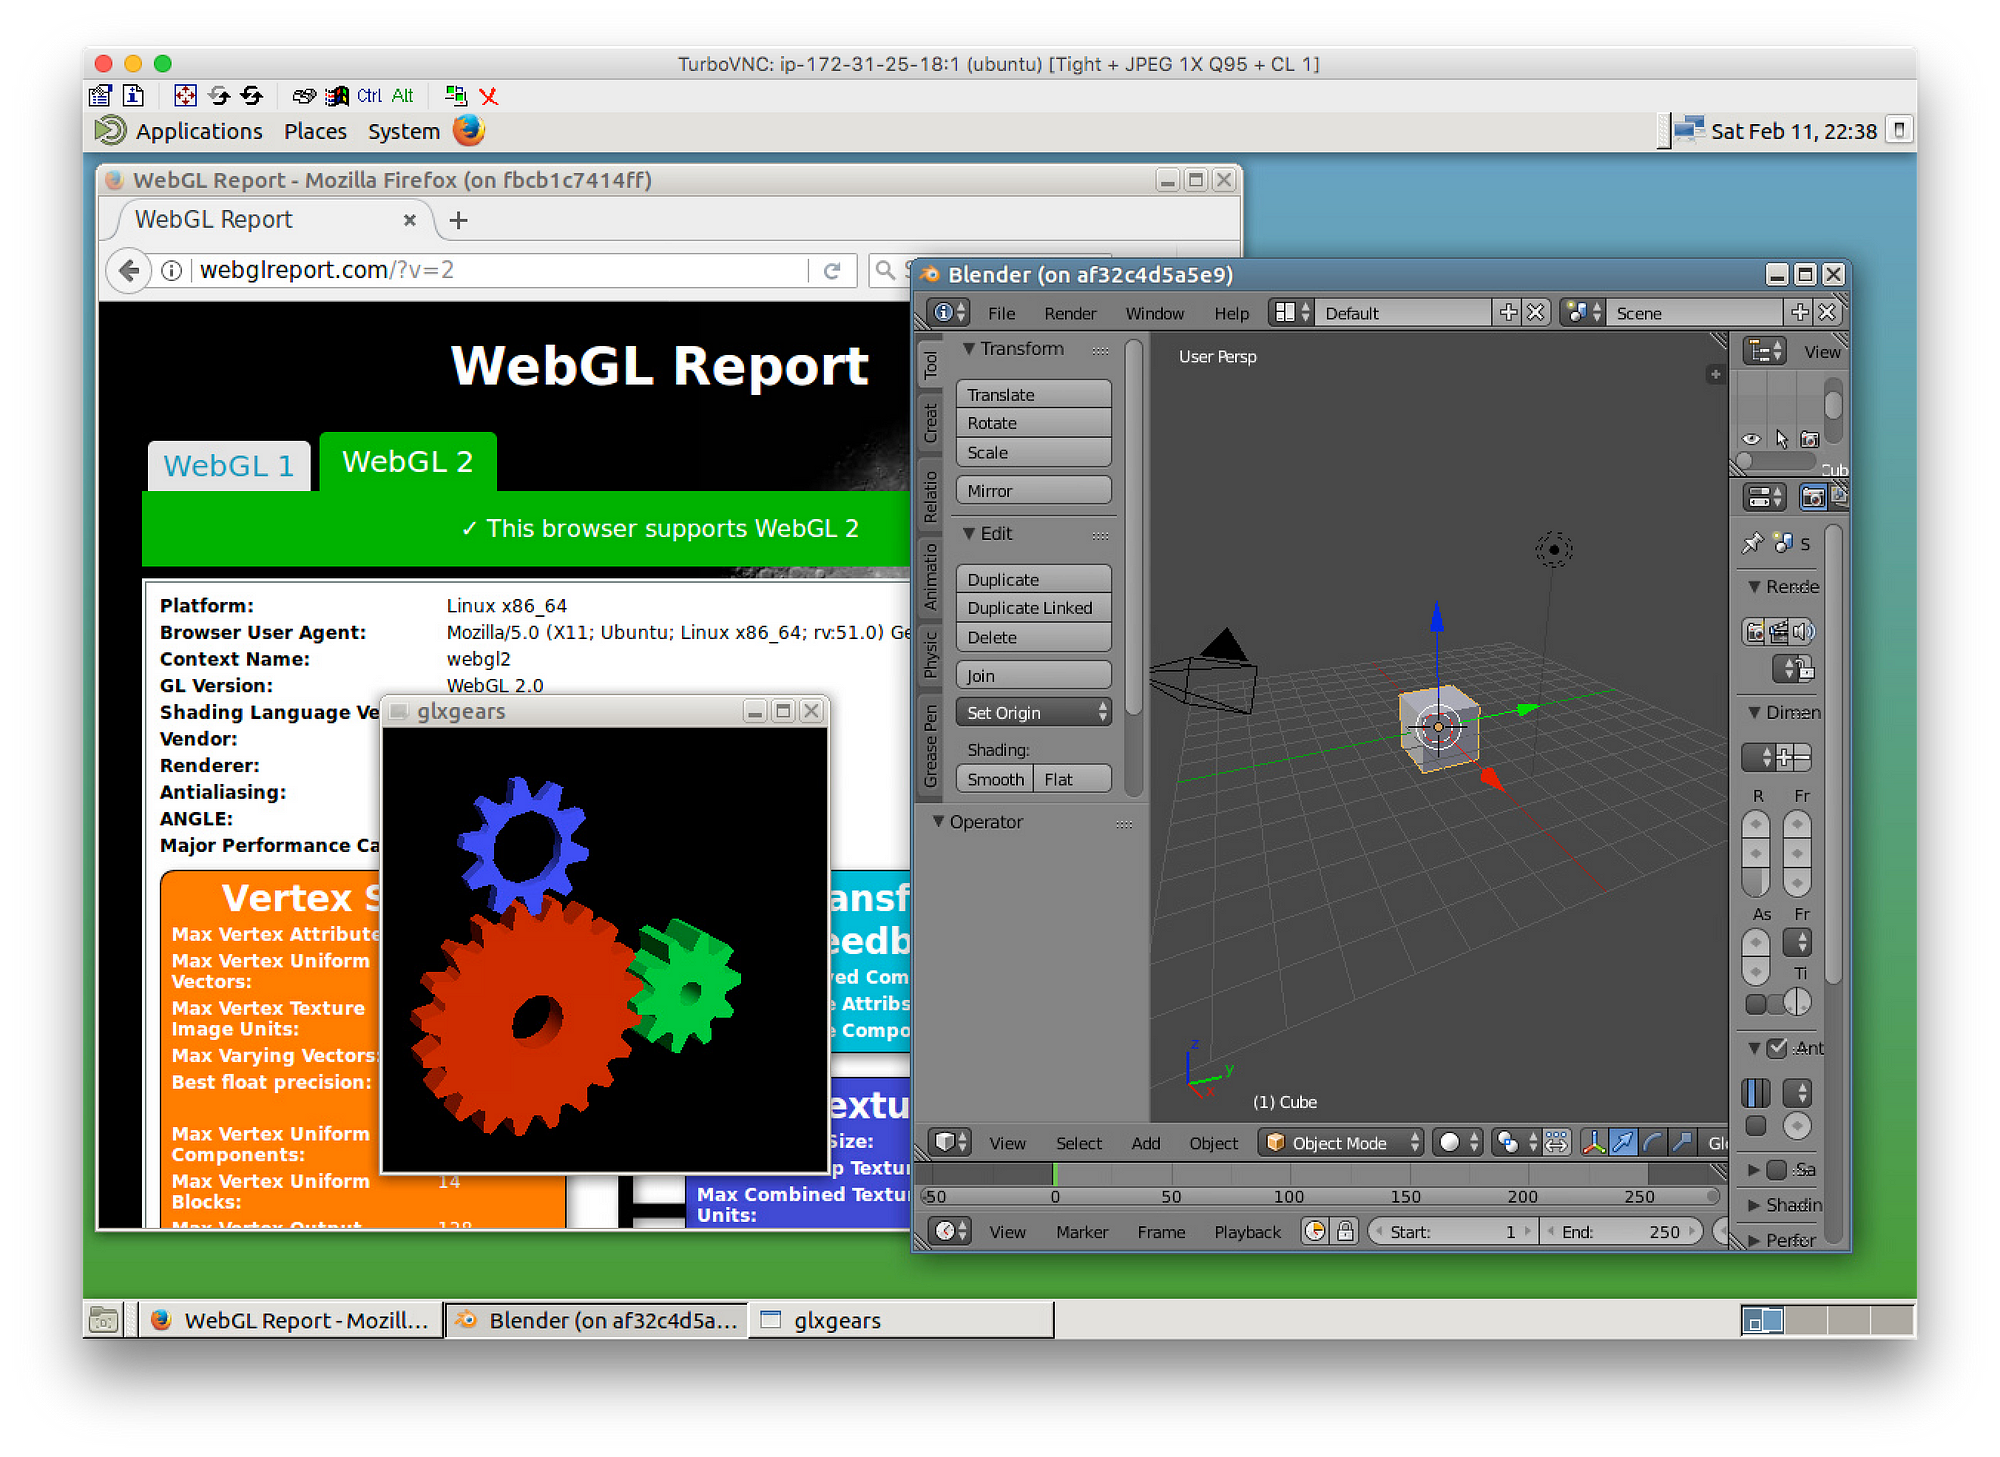
Task: Select scale manipulator icon
Action: pos(1683,1143)
